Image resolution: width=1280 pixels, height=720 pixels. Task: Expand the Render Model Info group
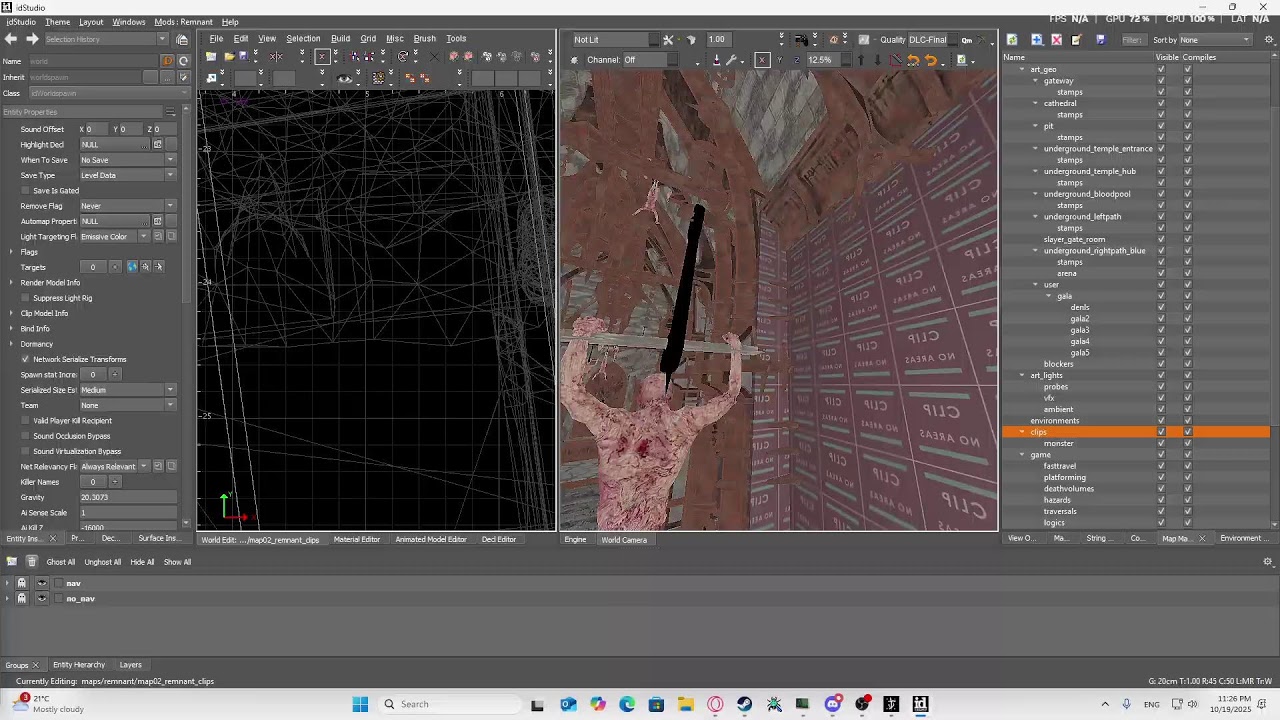pyautogui.click(x=11, y=283)
